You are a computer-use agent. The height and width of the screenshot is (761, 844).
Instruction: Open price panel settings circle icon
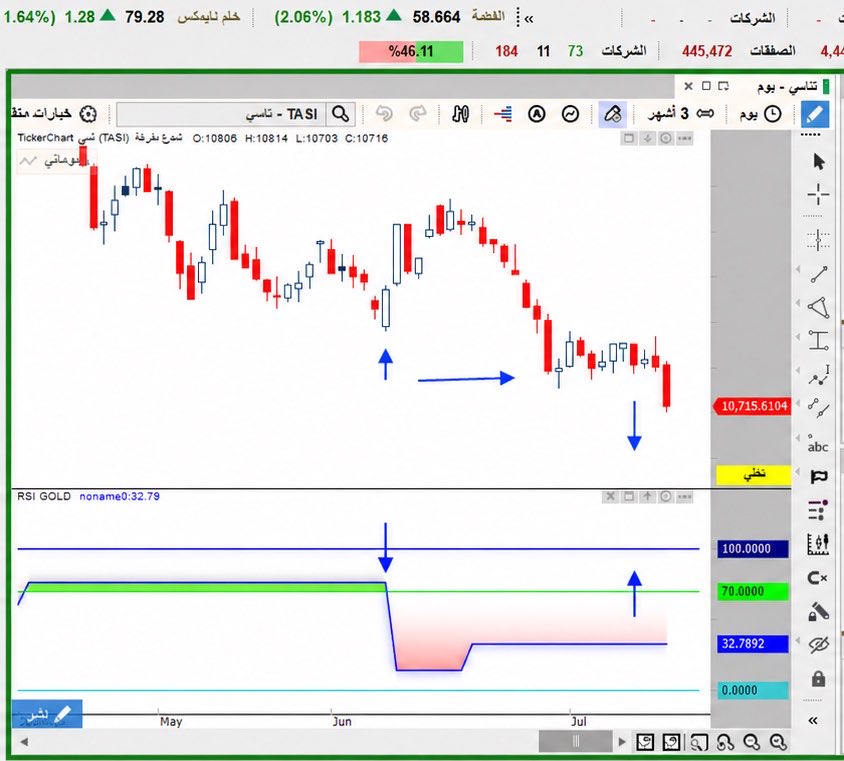click(x=666, y=138)
